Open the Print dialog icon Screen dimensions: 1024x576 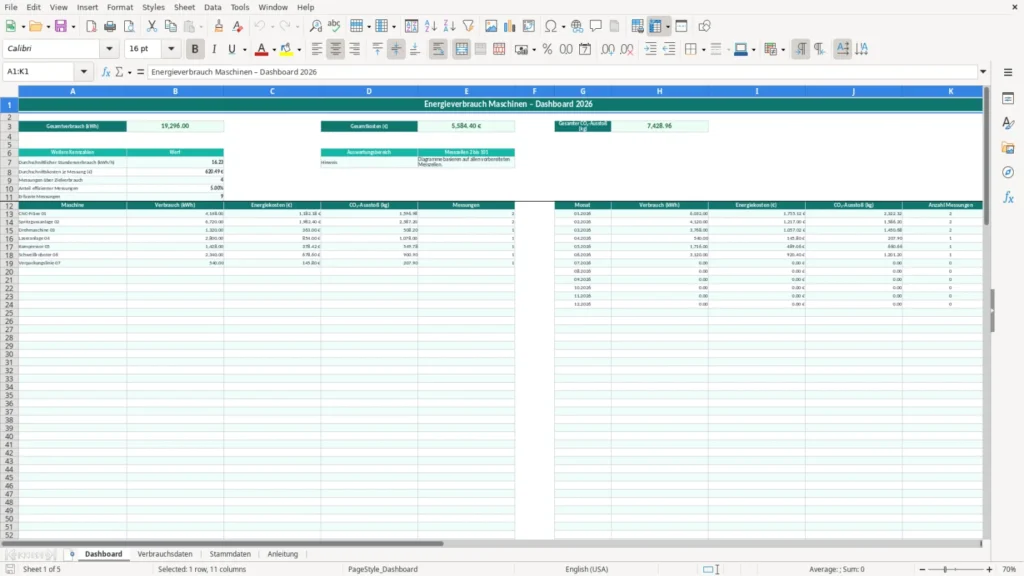click(110, 26)
